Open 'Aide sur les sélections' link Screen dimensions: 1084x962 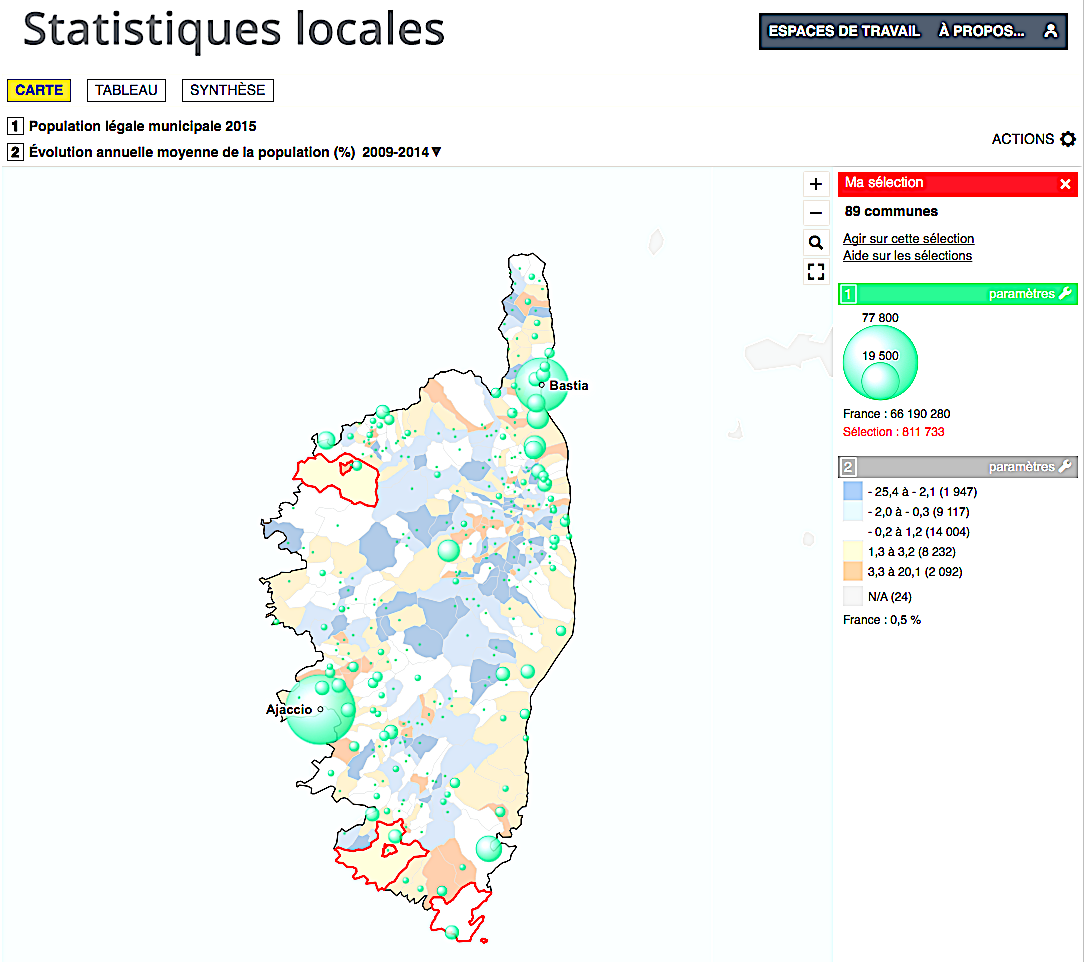tap(907, 256)
